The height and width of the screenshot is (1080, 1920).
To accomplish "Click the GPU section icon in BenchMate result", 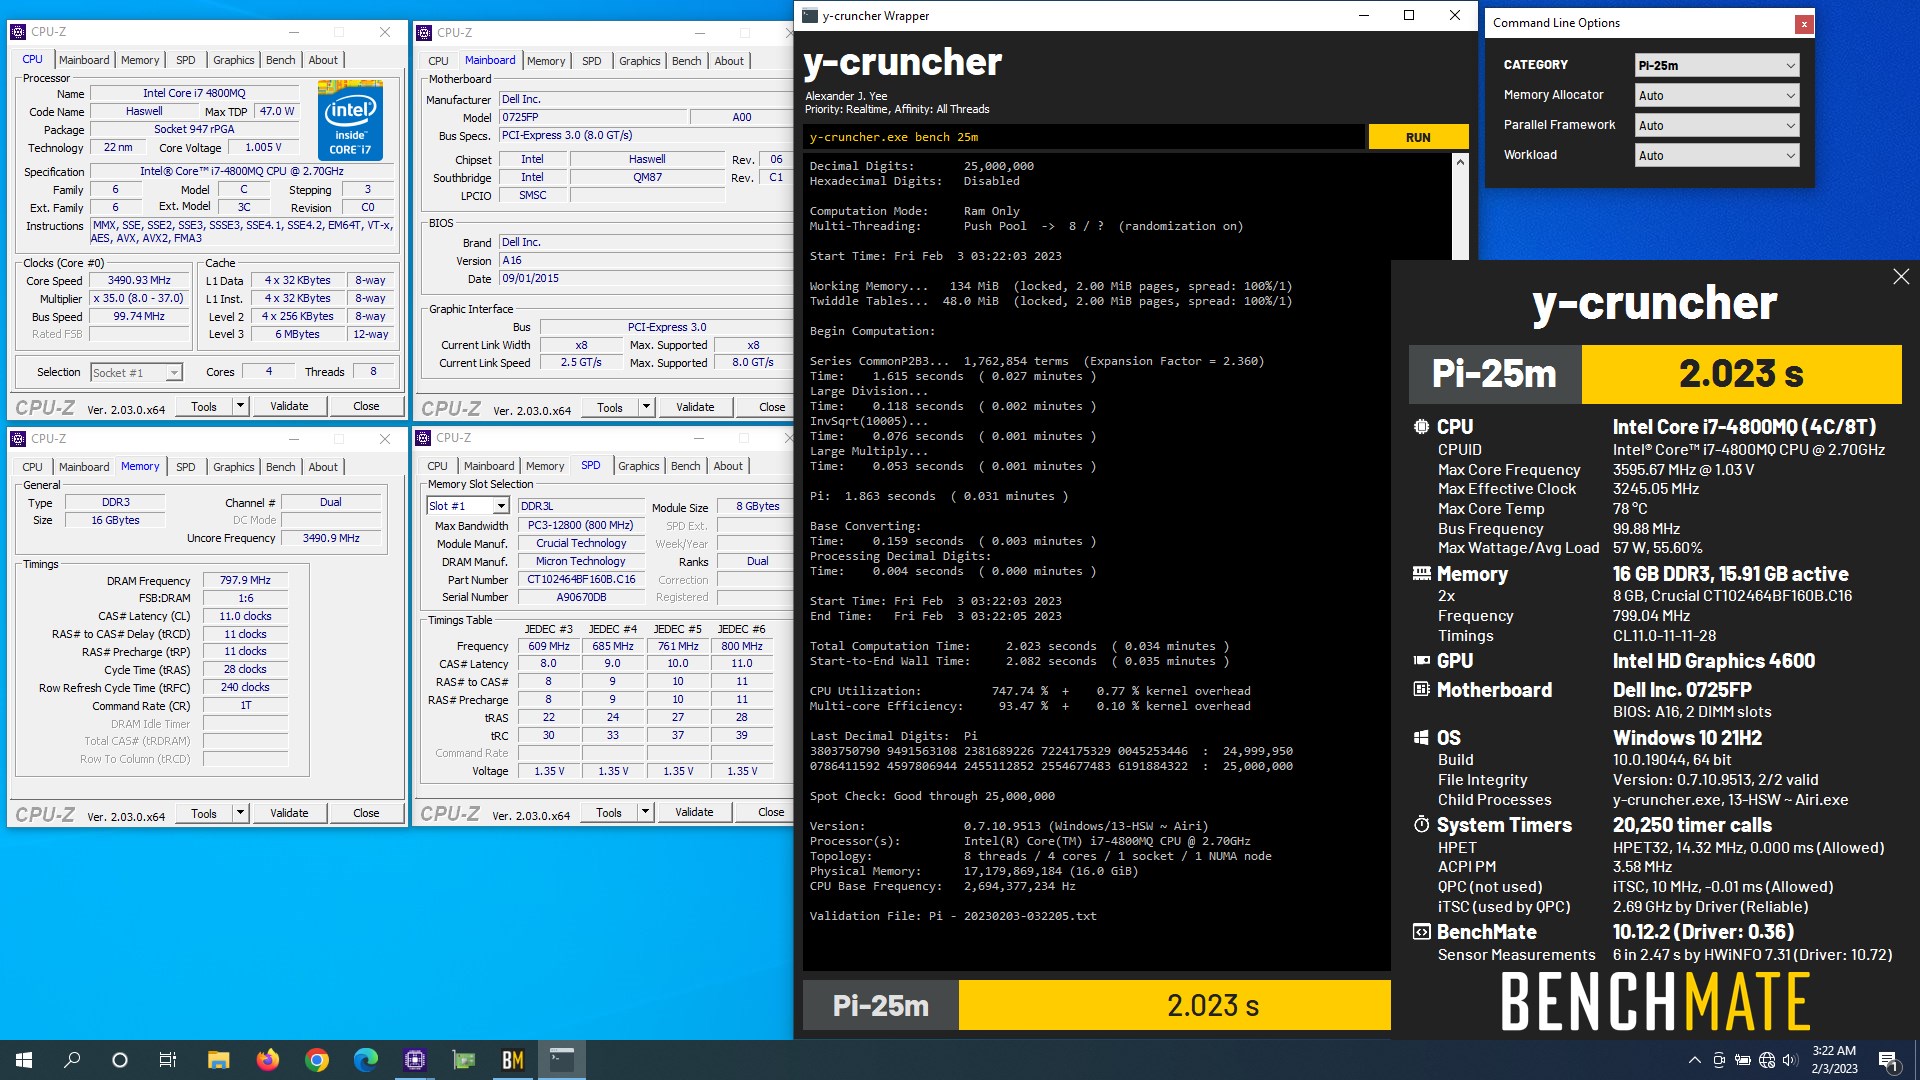I will pos(1421,660).
